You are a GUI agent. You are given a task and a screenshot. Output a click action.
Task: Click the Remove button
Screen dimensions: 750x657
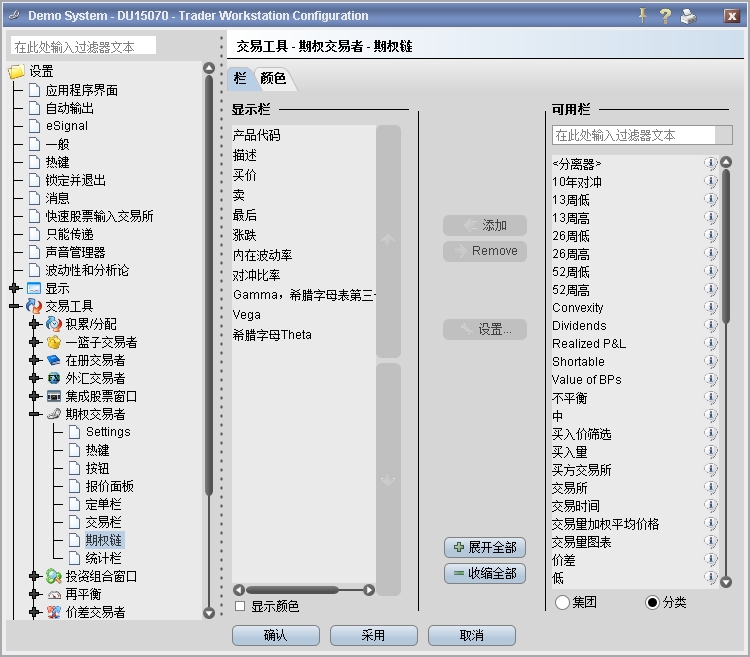pyautogui.click(x=485, y=251)
